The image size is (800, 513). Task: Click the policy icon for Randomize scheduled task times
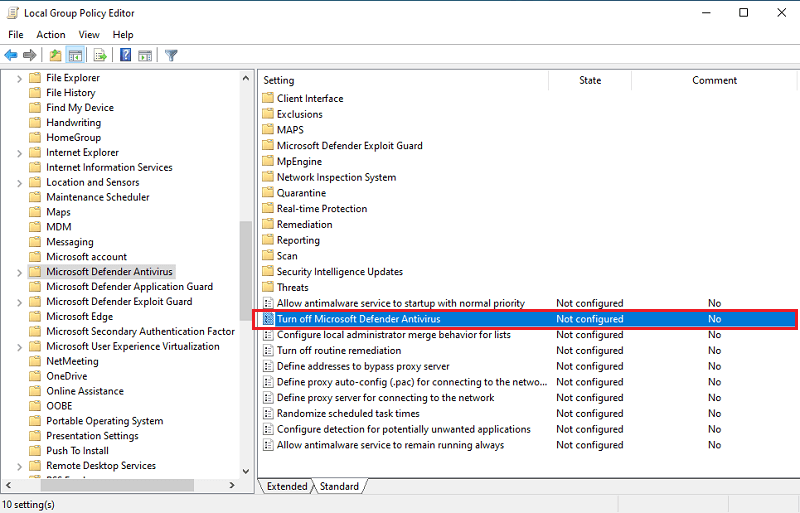pyautogui.click(x=268, y=413)
